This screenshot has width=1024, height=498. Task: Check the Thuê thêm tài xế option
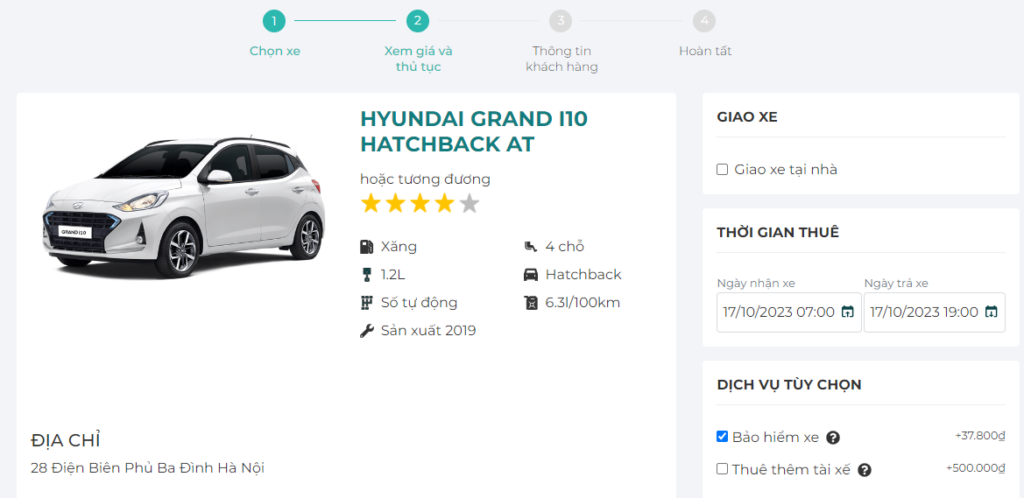point(723,469)
